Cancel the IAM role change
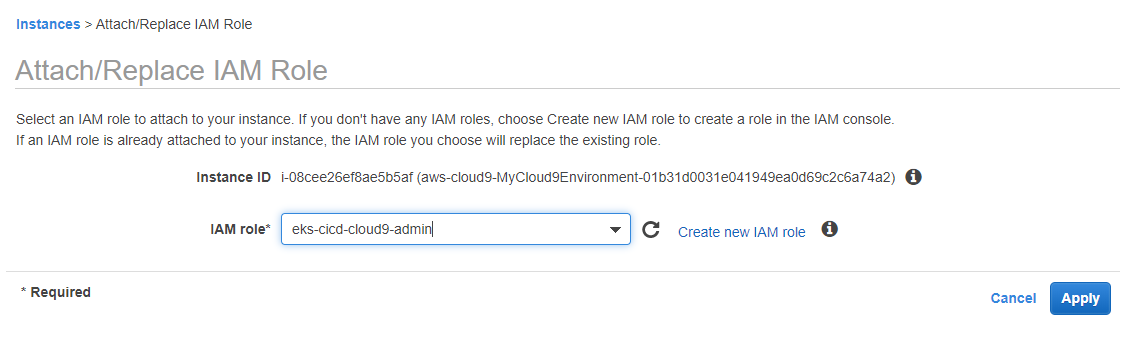Image resolution: width=1126 pixels, height=362 pixels. (1013, 298)
